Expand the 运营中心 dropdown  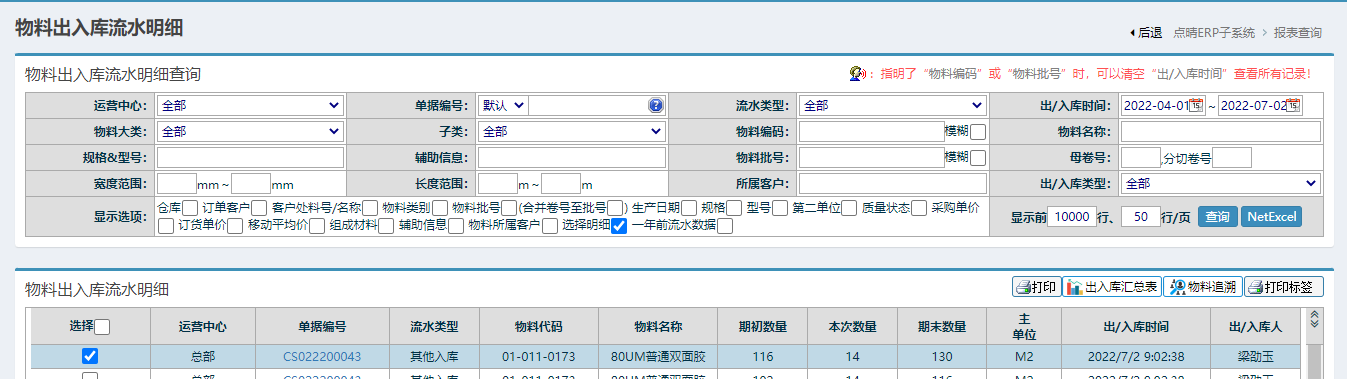pos(250,105)
